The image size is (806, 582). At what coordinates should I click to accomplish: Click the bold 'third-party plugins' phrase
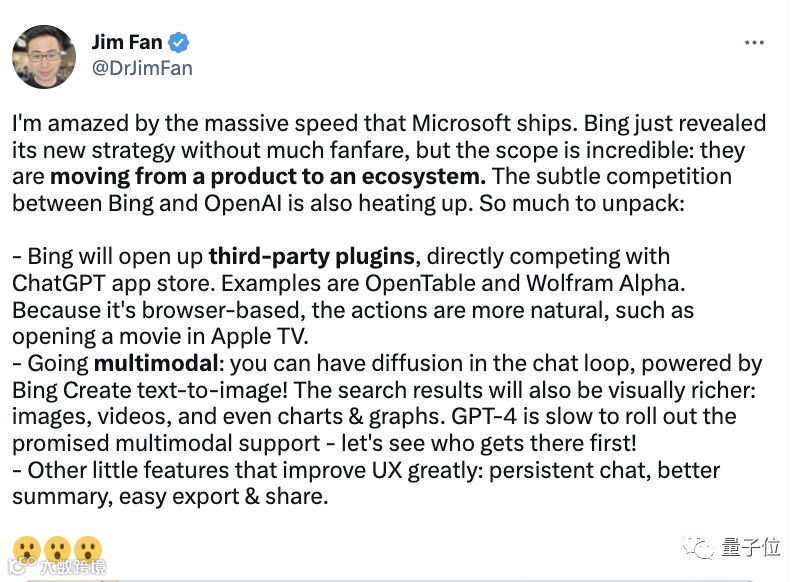[312, 256]
